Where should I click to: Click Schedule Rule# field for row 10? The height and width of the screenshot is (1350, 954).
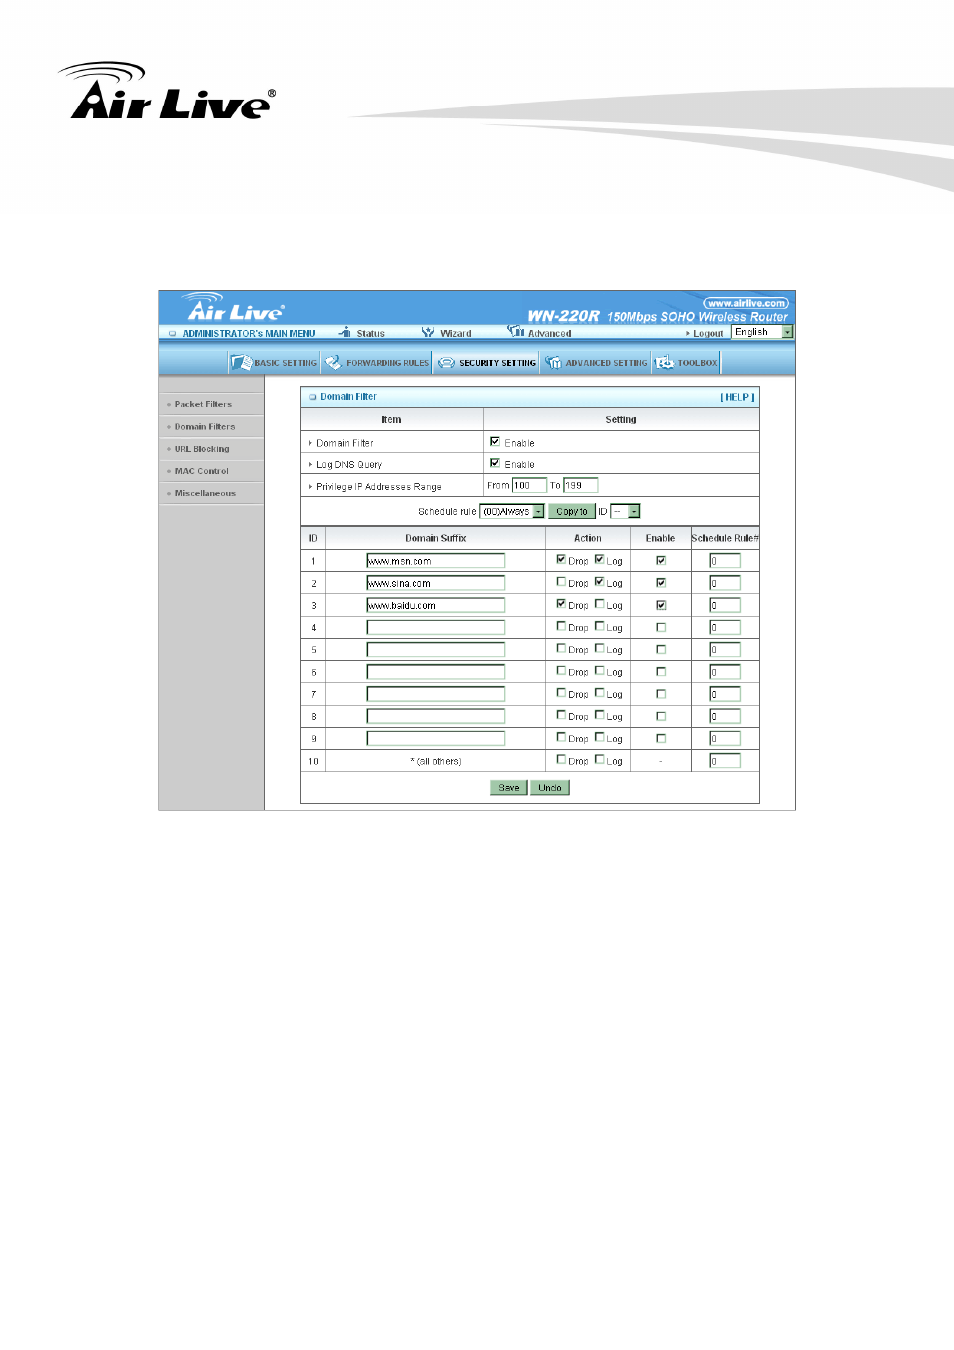[x=725, y=761]
